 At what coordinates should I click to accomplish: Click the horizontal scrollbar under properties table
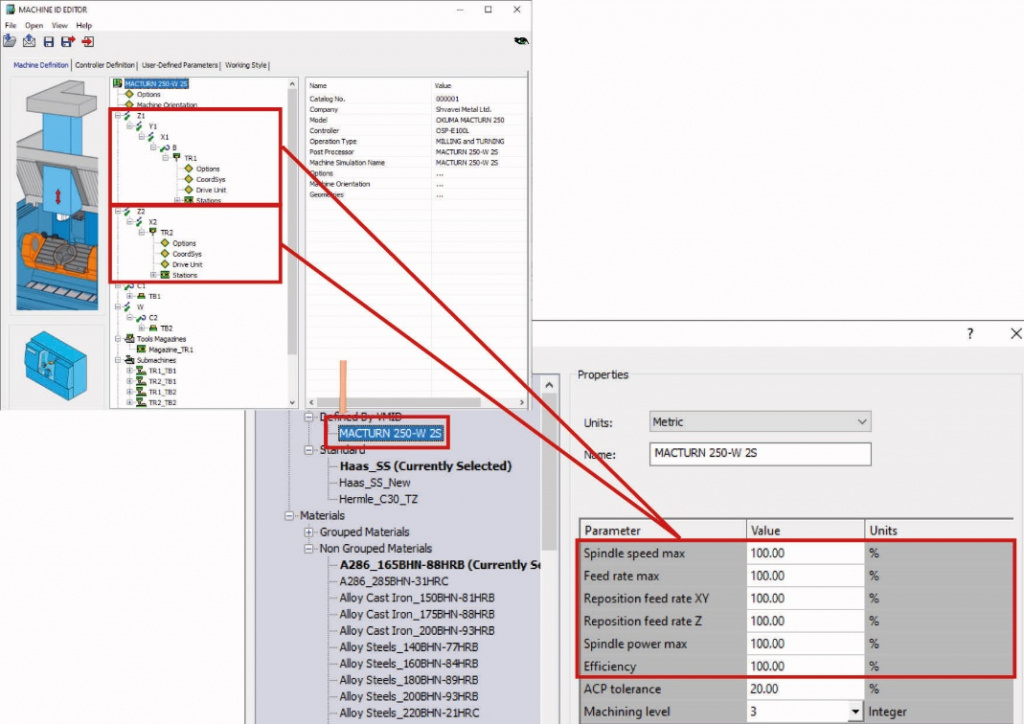click(416, 402)
